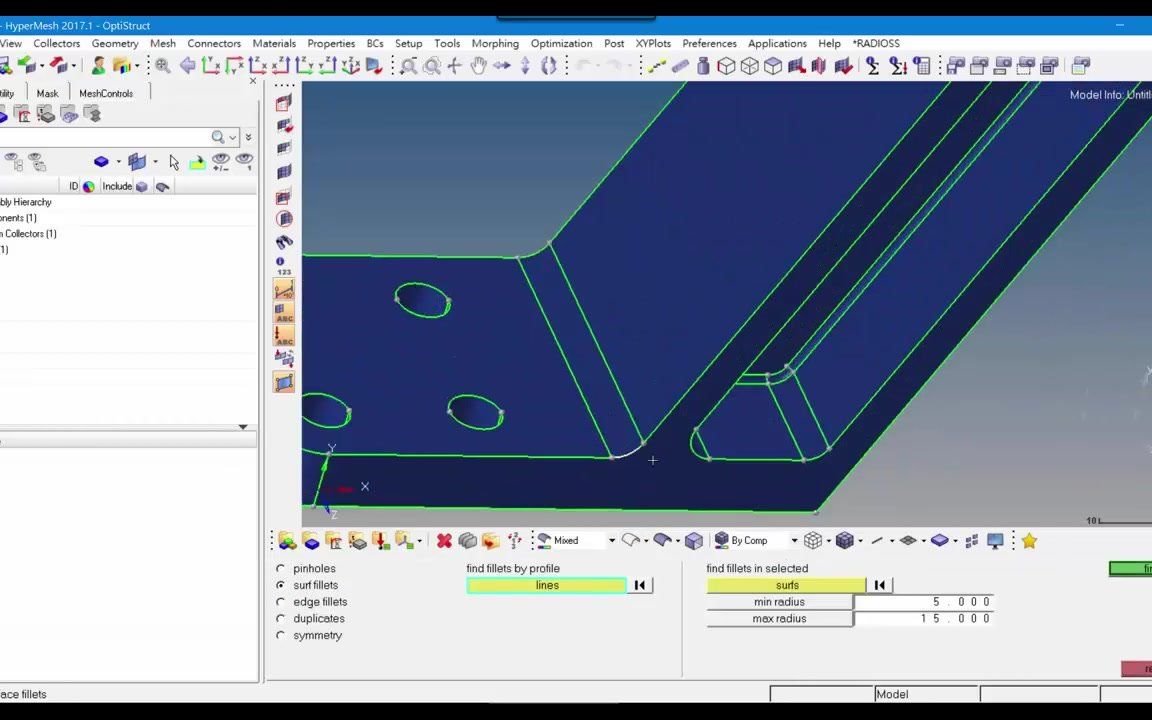This screenshot has height=720, width=1152.
Task: Select the Shaded Geometry display icon
Action: (x=664, y=540)
